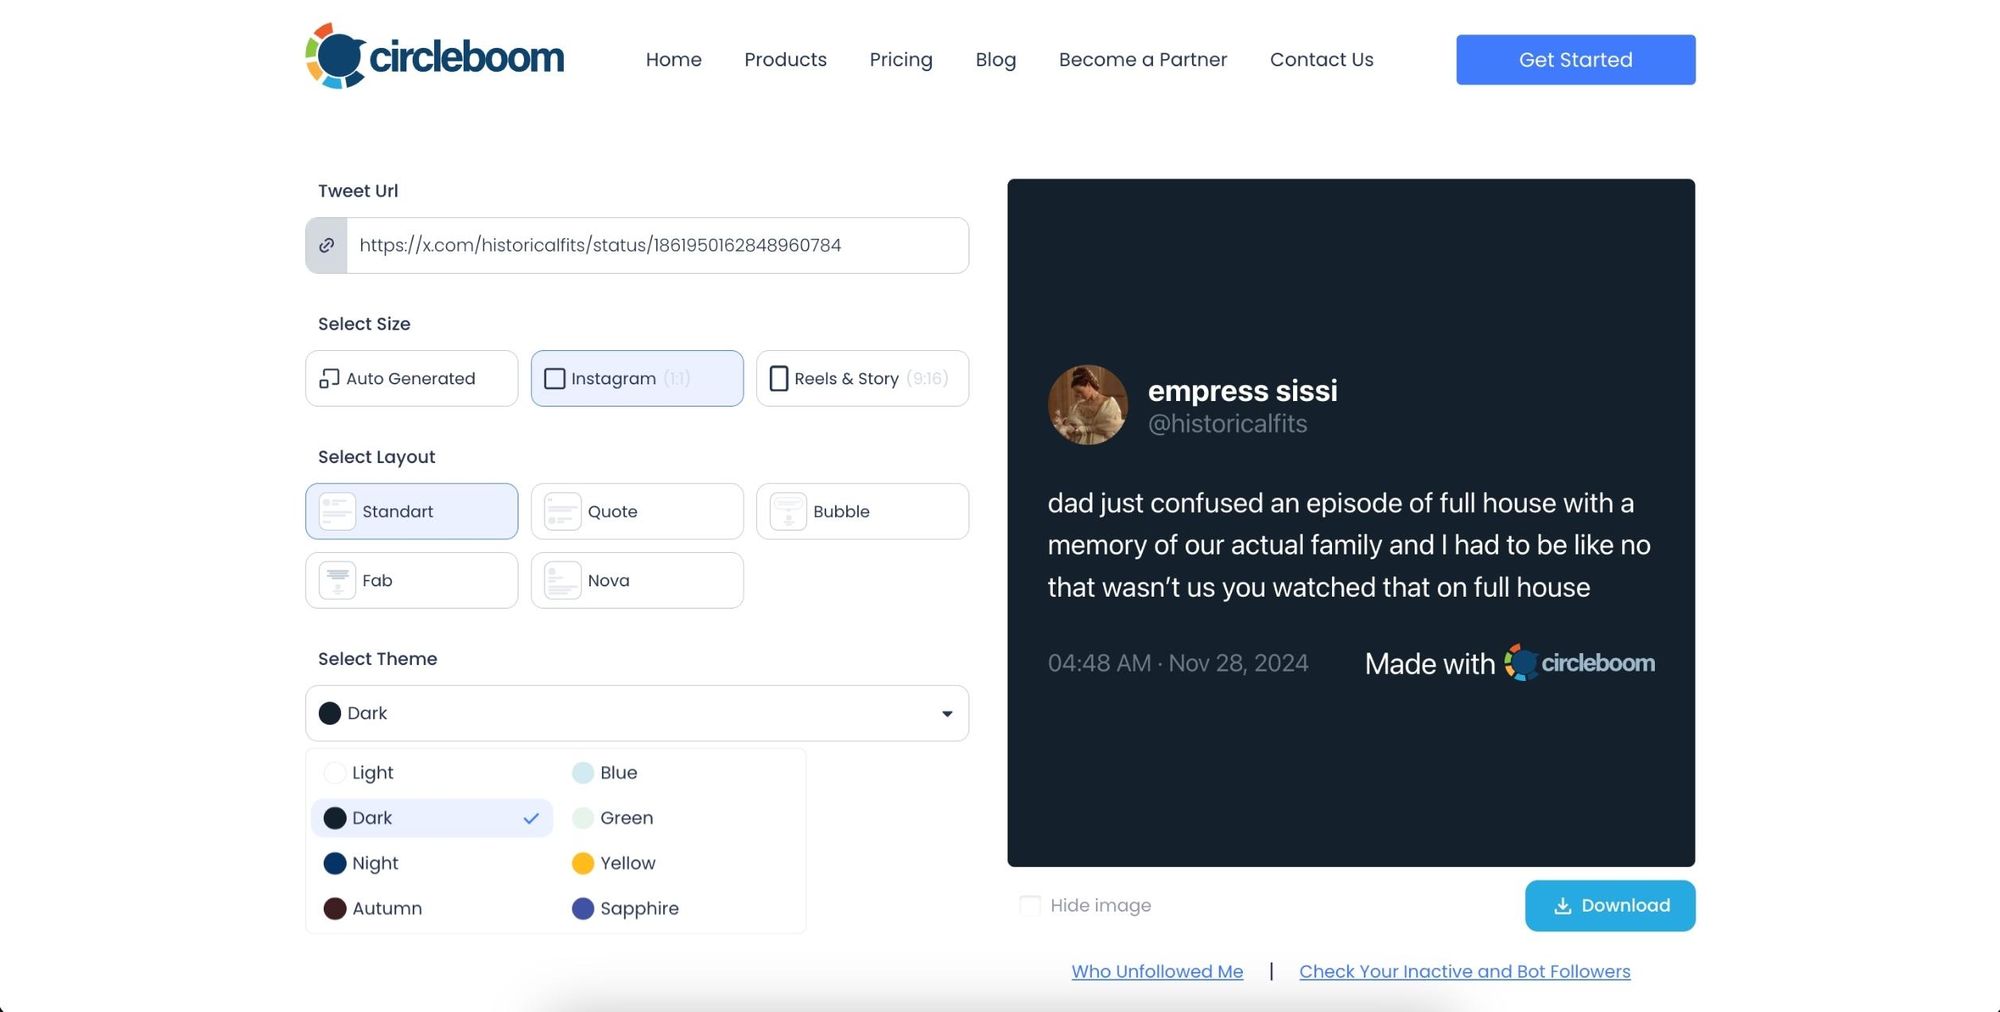Pick the Light theme option
This screenshot has width=2000, height=1012.
432,773
